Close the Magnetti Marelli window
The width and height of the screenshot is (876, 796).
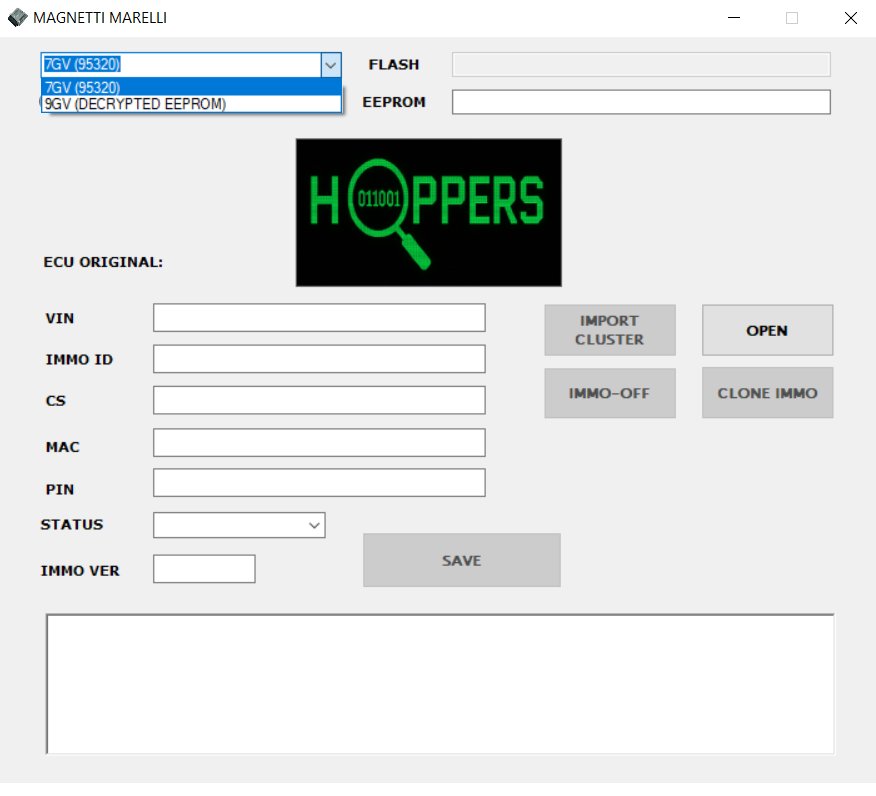pos(851,18)
